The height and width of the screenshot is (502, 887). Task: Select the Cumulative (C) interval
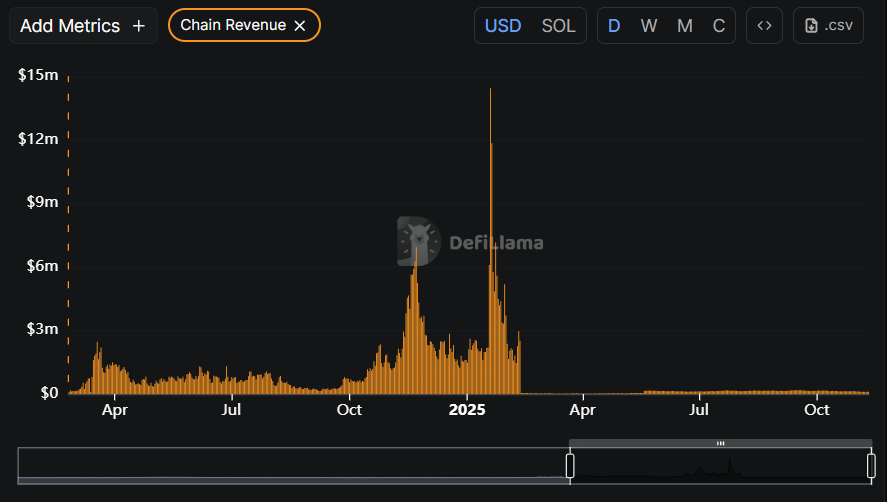[x=718, y=25]
